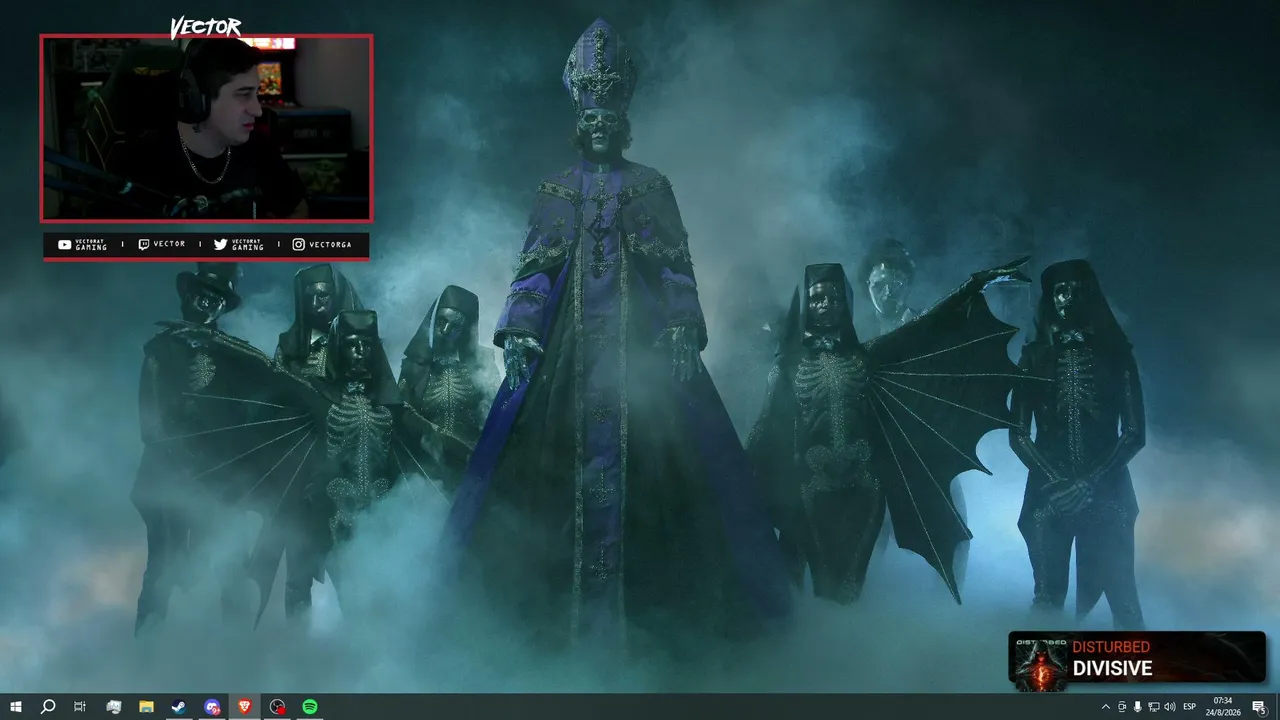Open the microphone tray icon

pos(1138,707)
